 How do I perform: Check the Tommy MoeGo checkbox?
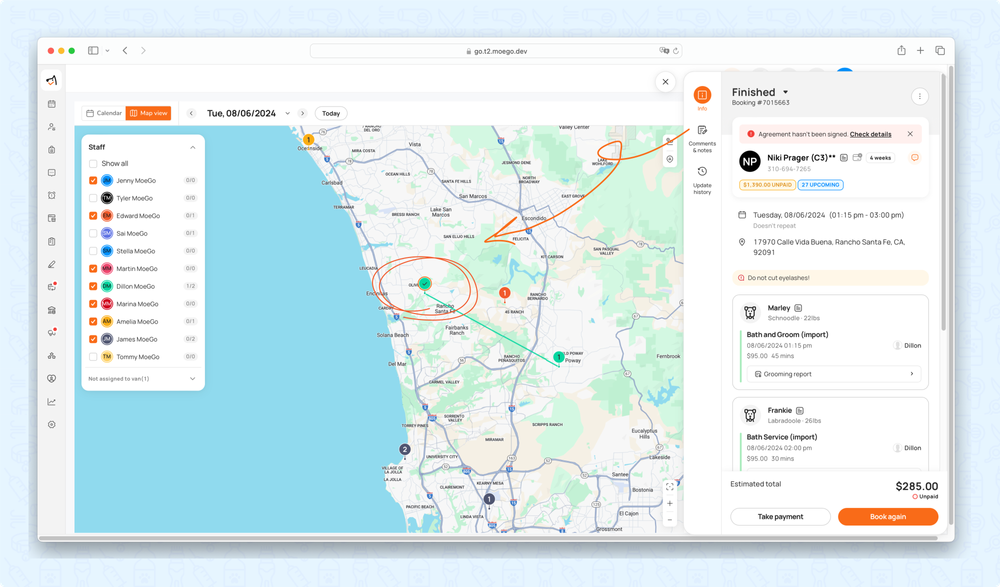tap(93, 356)
